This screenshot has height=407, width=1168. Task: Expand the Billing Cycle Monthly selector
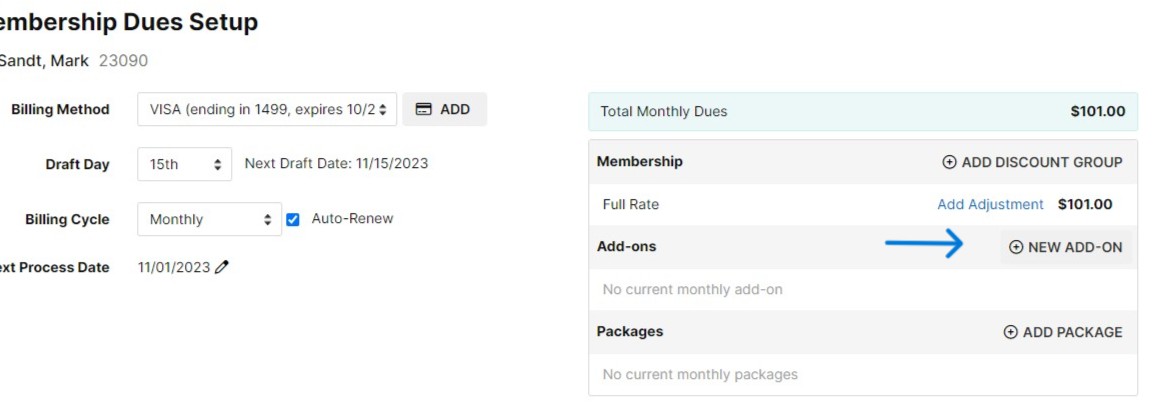pos(209,219)
